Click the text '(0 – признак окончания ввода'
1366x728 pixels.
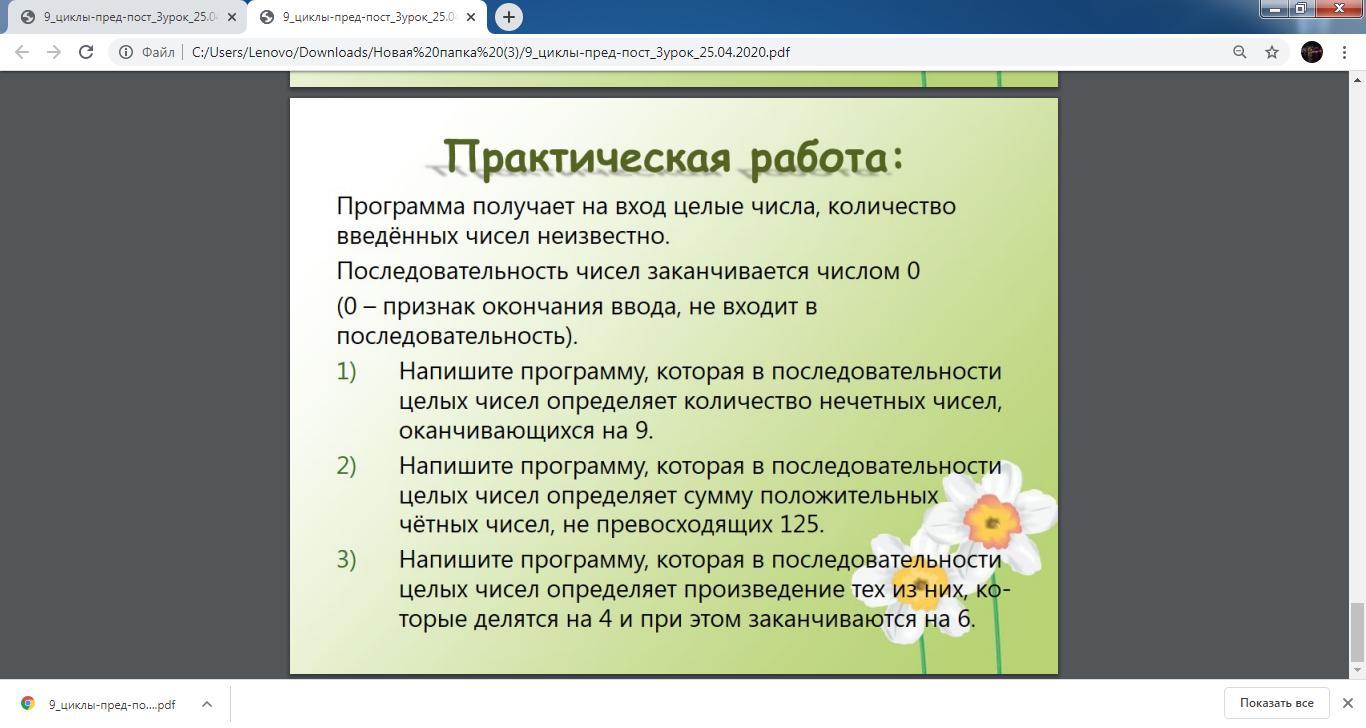510,306
